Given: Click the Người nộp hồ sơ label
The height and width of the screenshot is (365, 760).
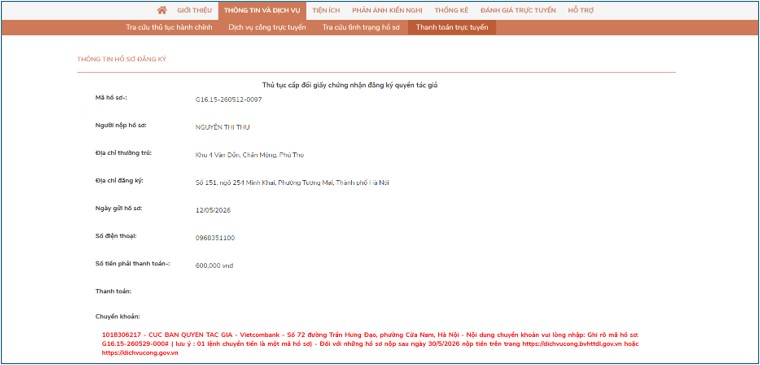Looking at the screenshot, I should click(121, 125).
